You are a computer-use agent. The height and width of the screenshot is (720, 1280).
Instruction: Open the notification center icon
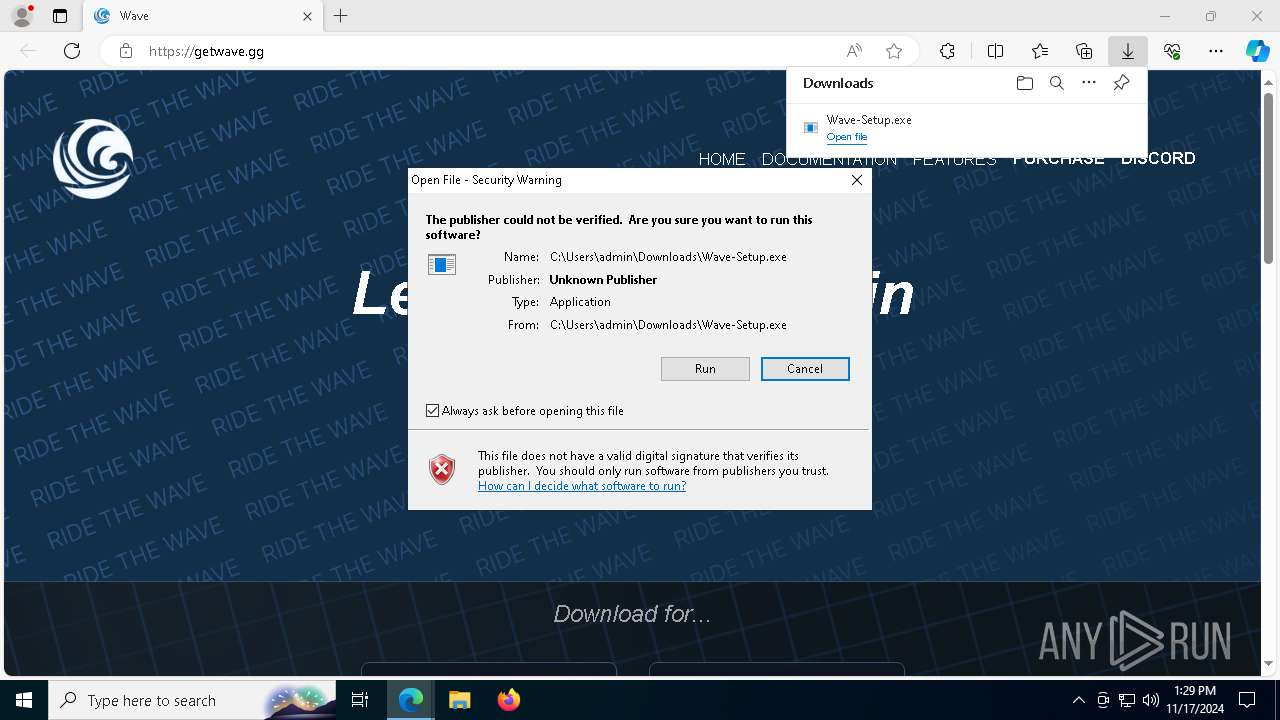pos(1247,700)
